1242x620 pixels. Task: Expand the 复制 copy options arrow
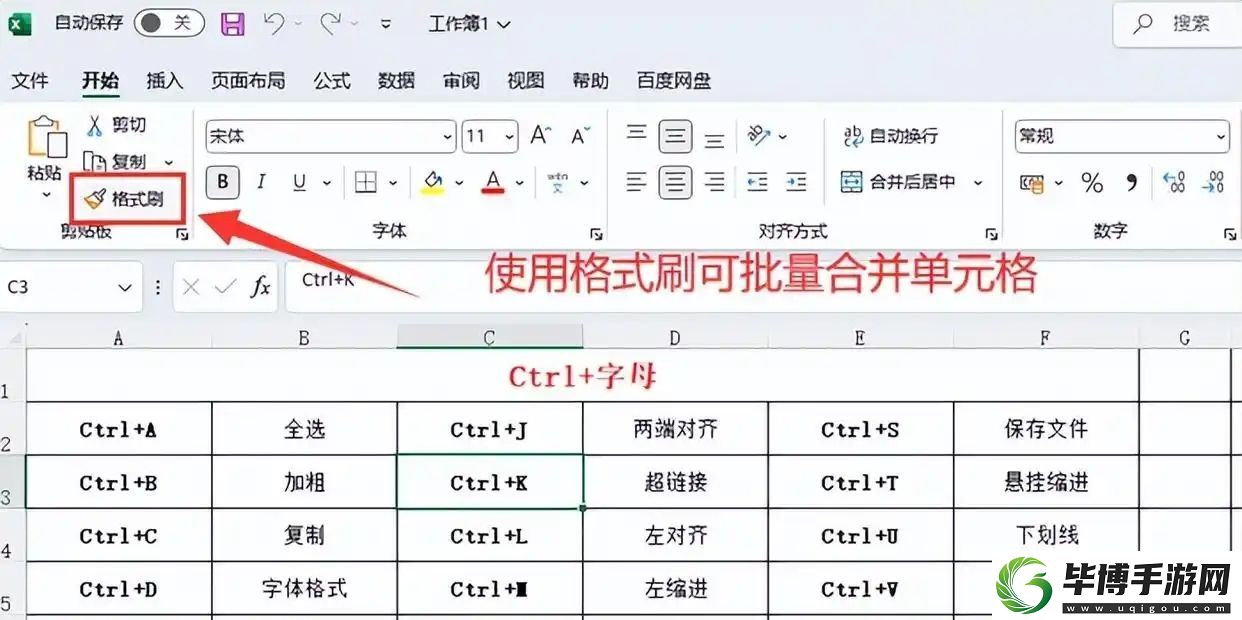[x=168, y=162]
